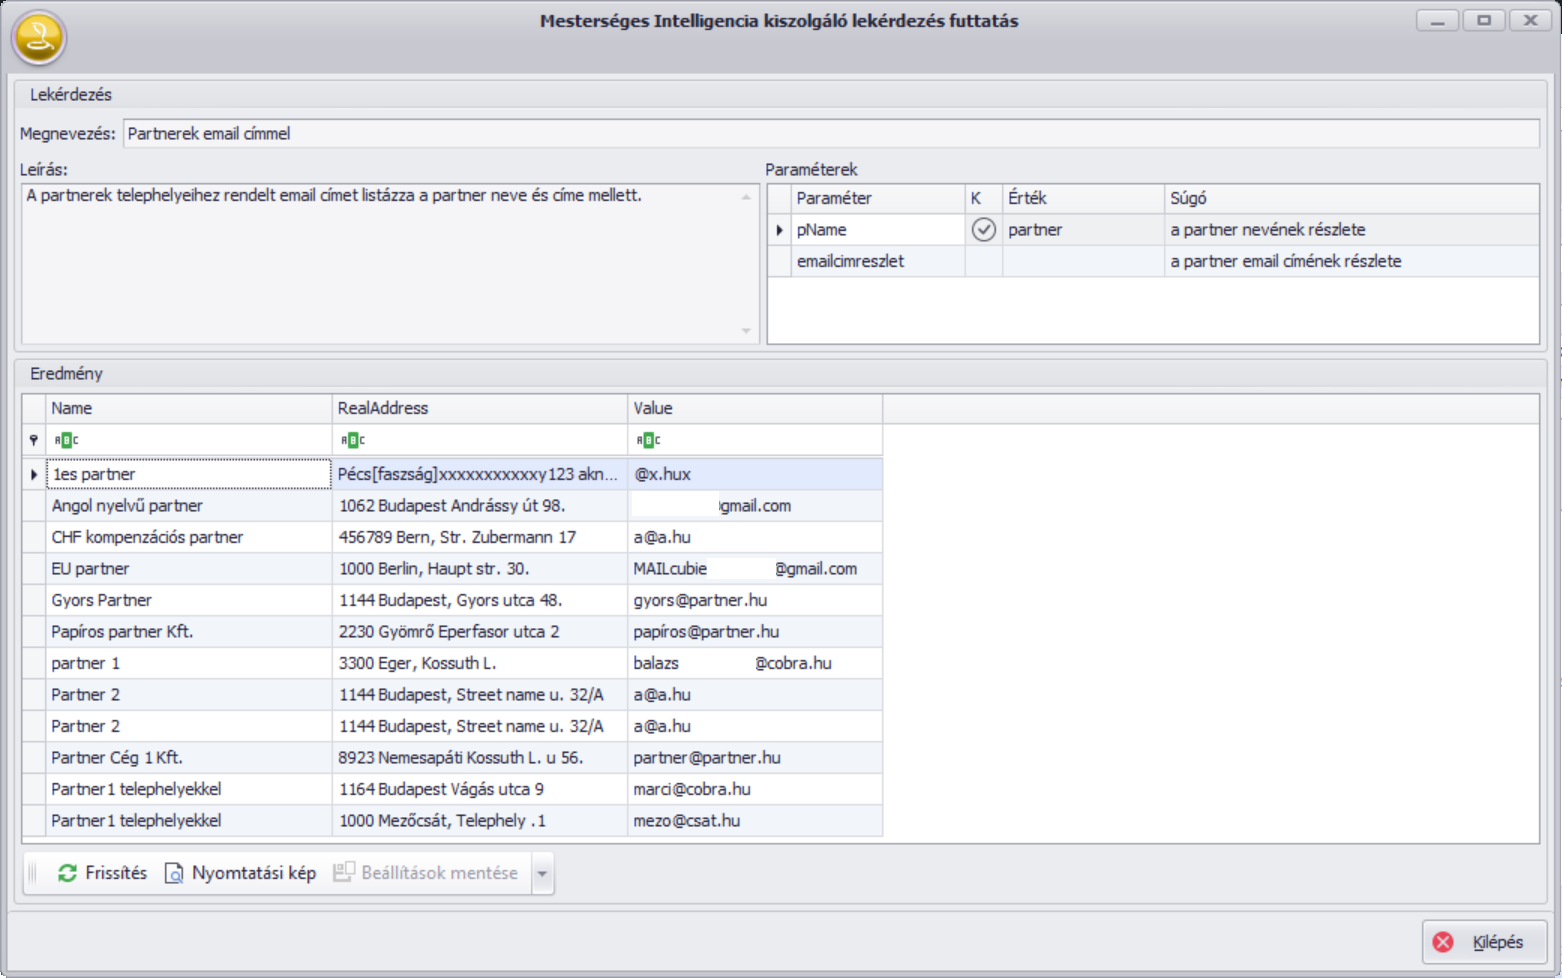Image resolution: width=1562 pixels, height=978 pixels.
Task: Click email value 'gyors@partner.hu'
Action: click(755, 600)
